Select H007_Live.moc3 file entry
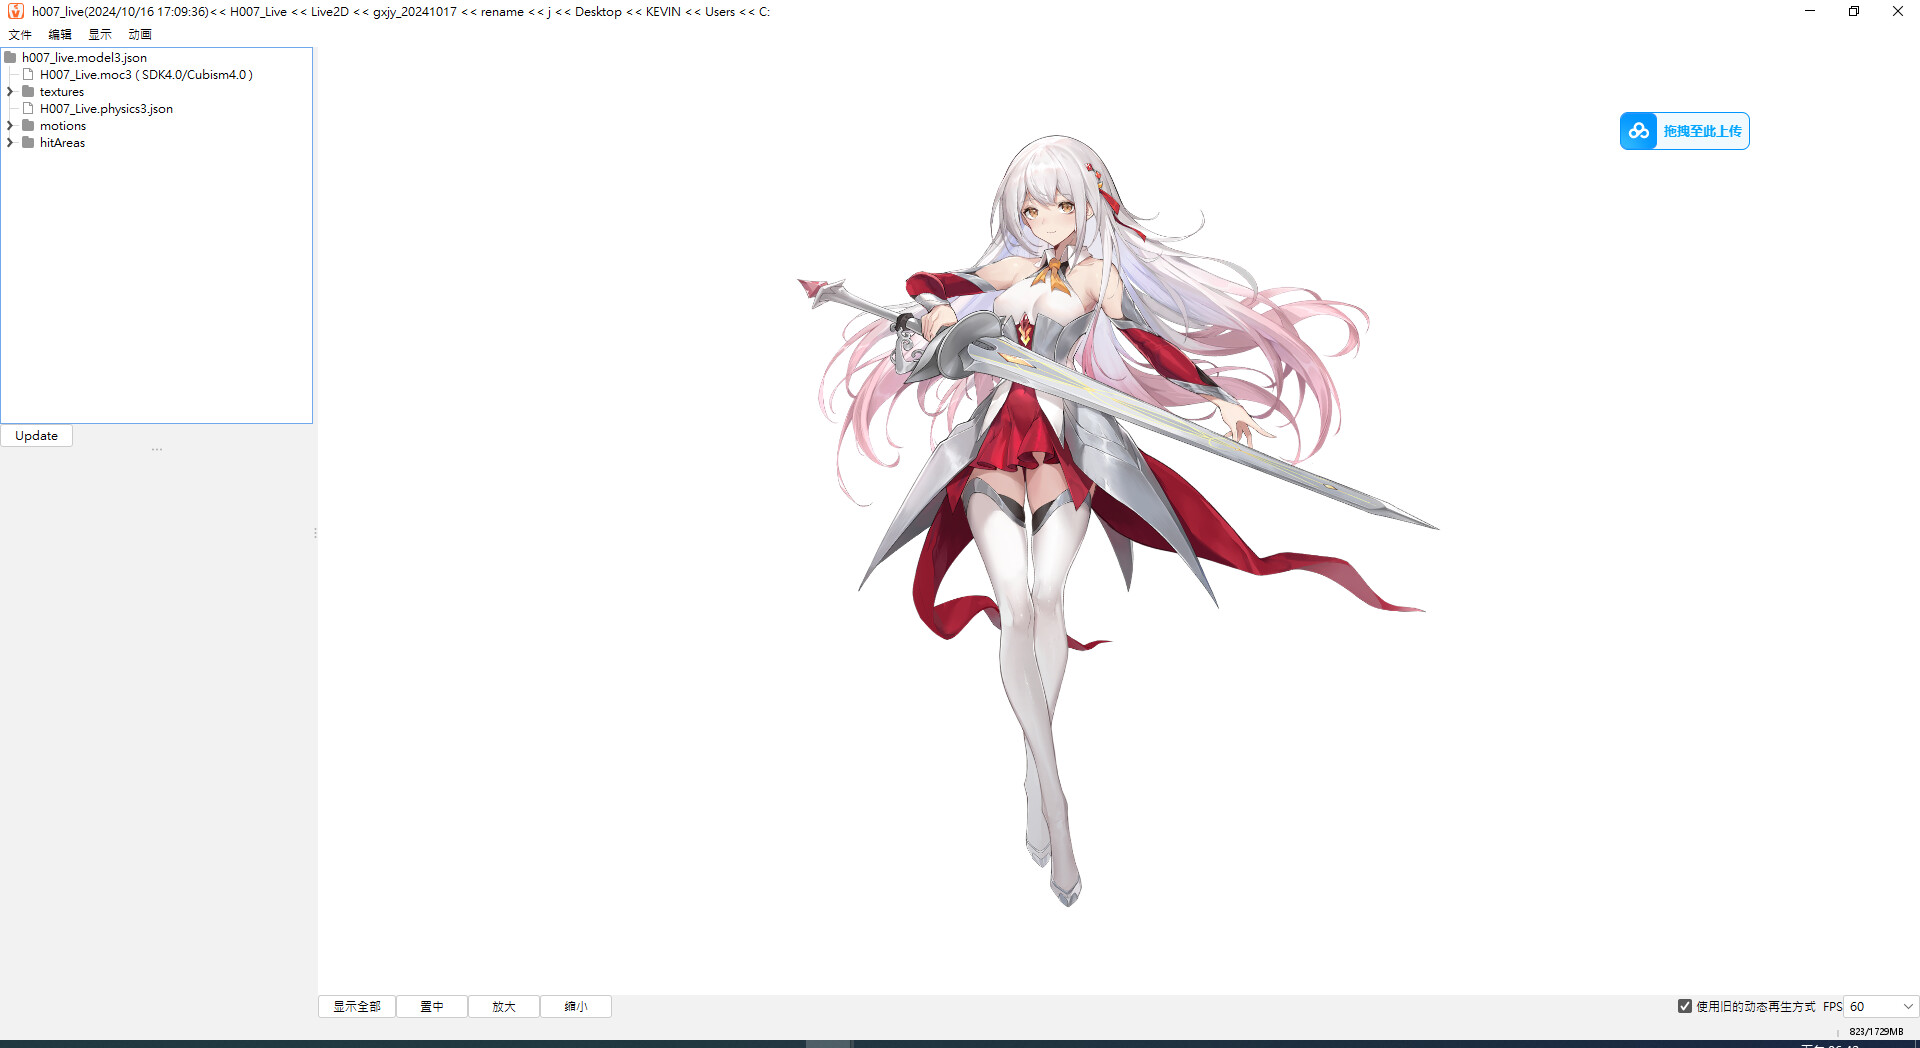The height and width of the screenshot is (1048, 1920). (146, 75)
